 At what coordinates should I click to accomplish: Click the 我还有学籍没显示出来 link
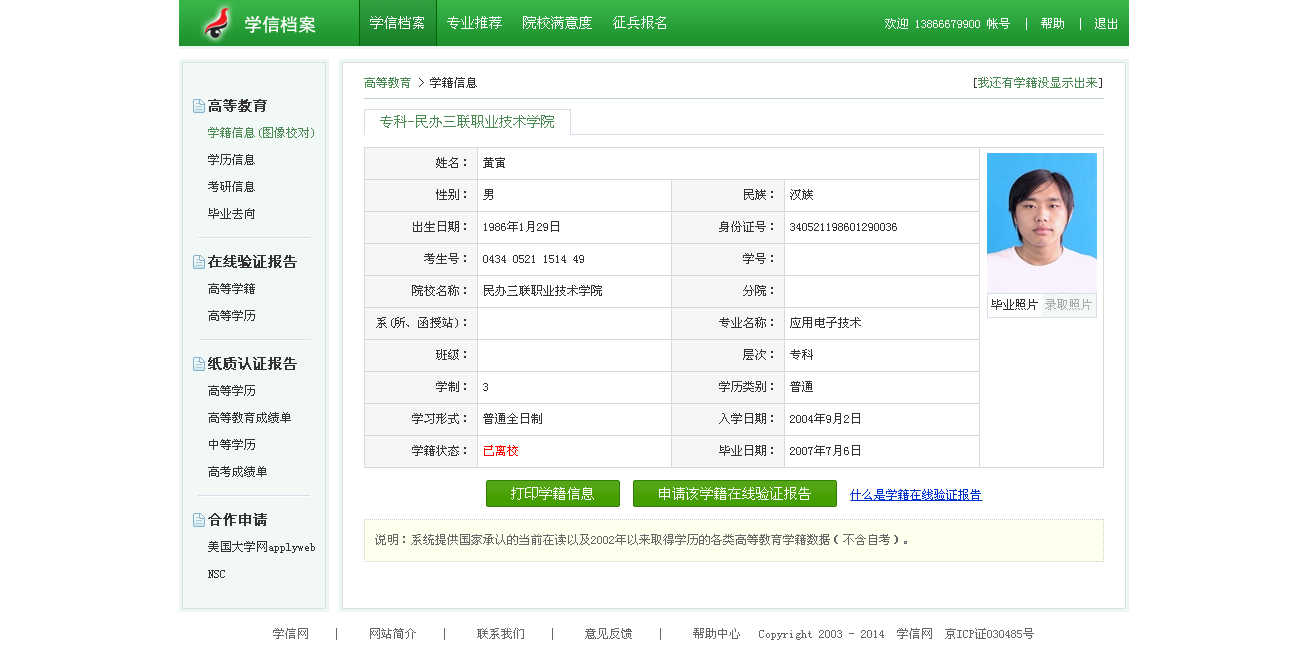[1038, 83]
